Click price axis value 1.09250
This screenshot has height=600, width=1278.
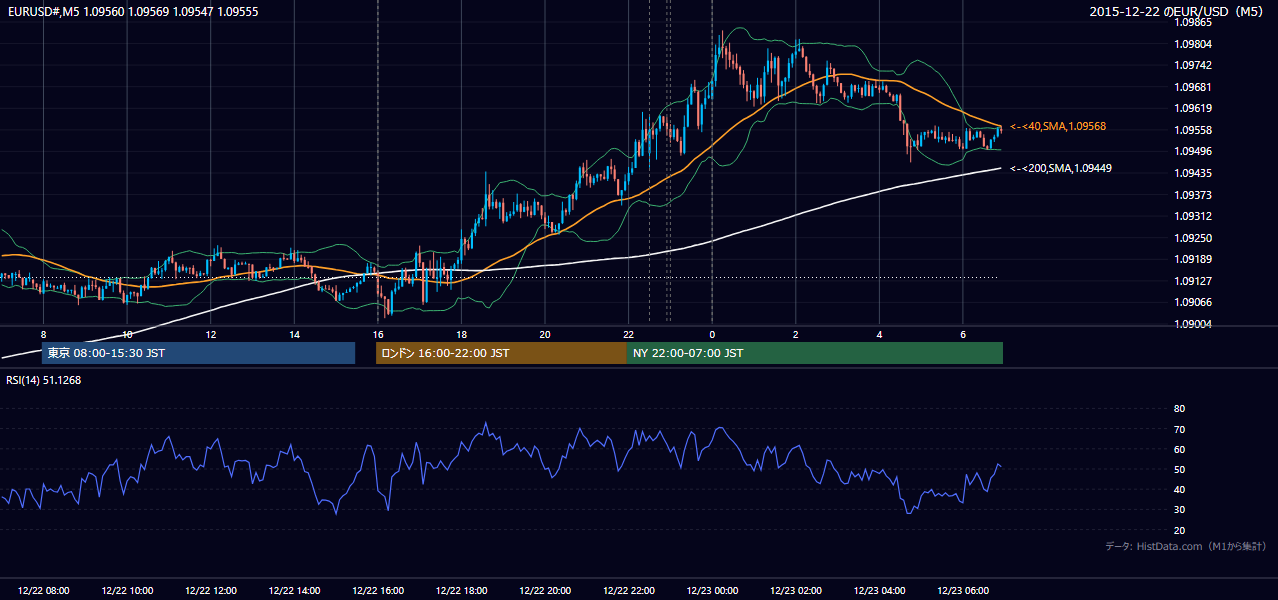click(1194, 238)
